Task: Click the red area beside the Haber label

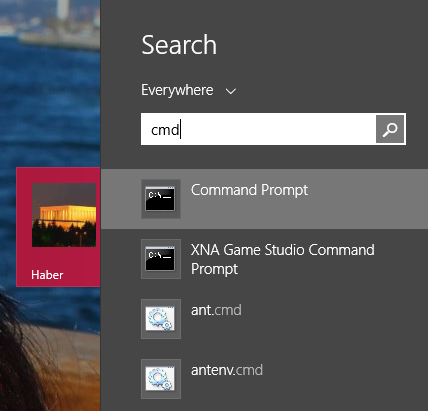Action: pos(82,275)
